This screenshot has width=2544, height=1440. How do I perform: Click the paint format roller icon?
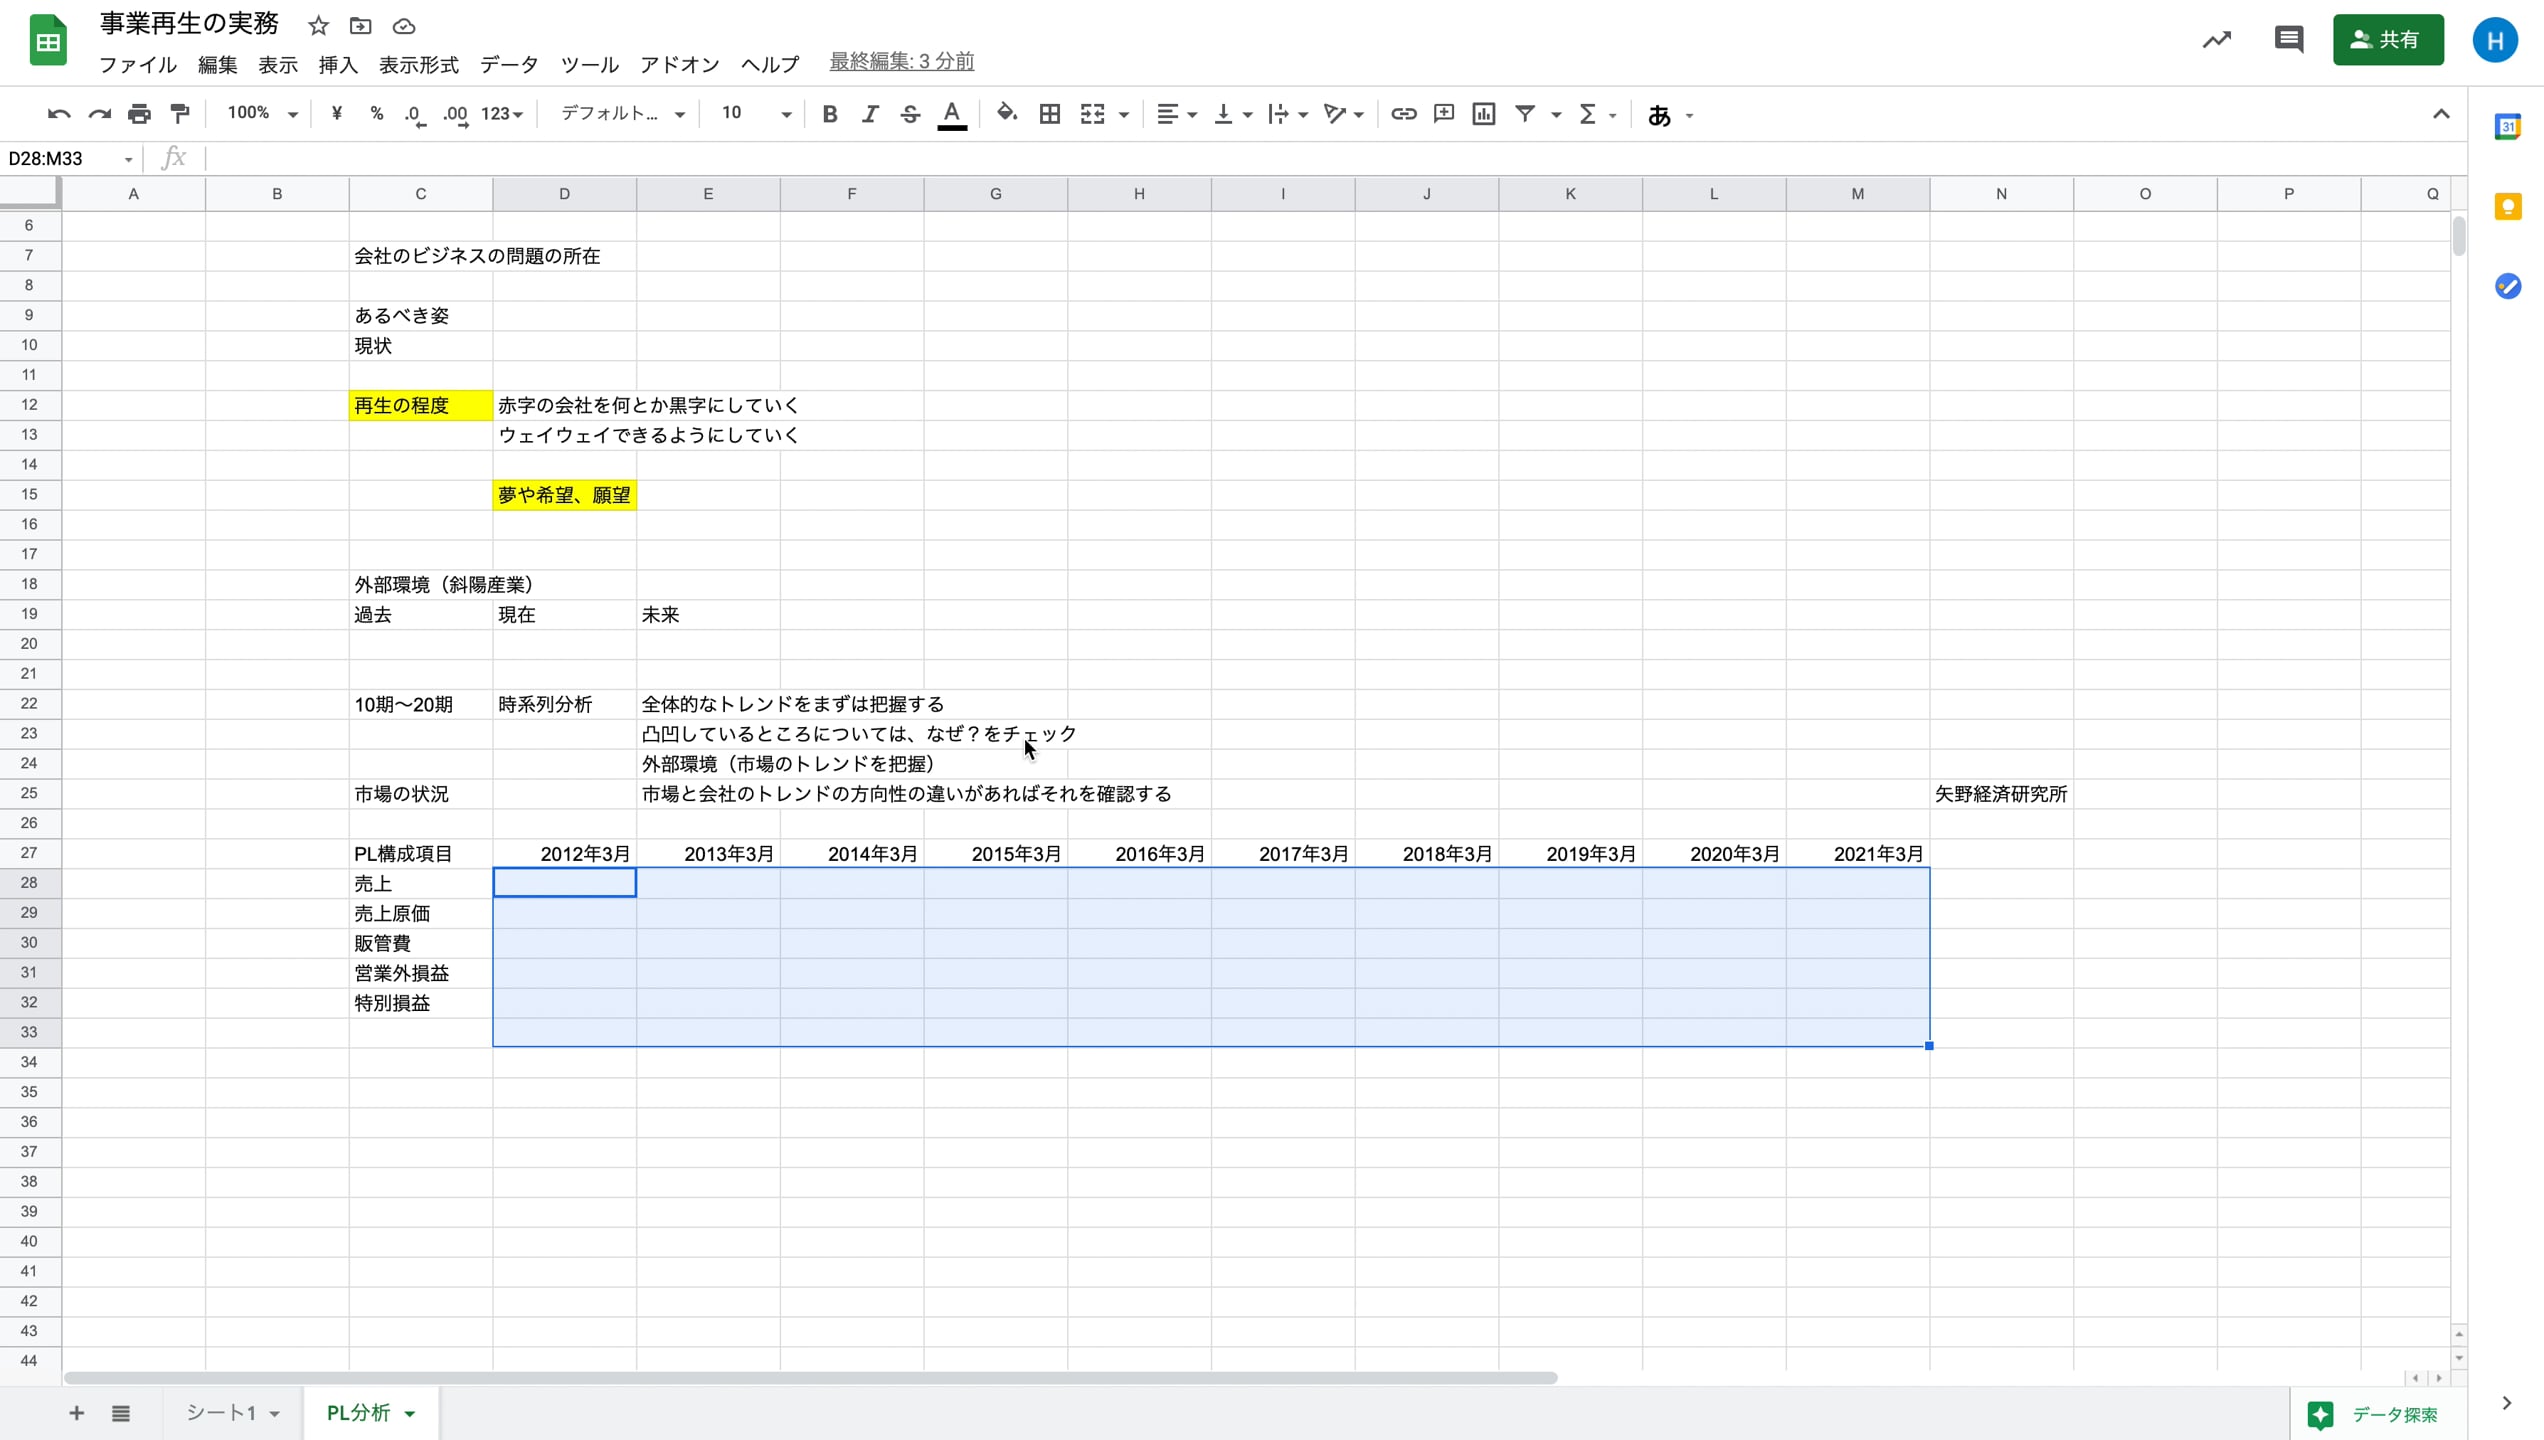[x=180, y=114]
